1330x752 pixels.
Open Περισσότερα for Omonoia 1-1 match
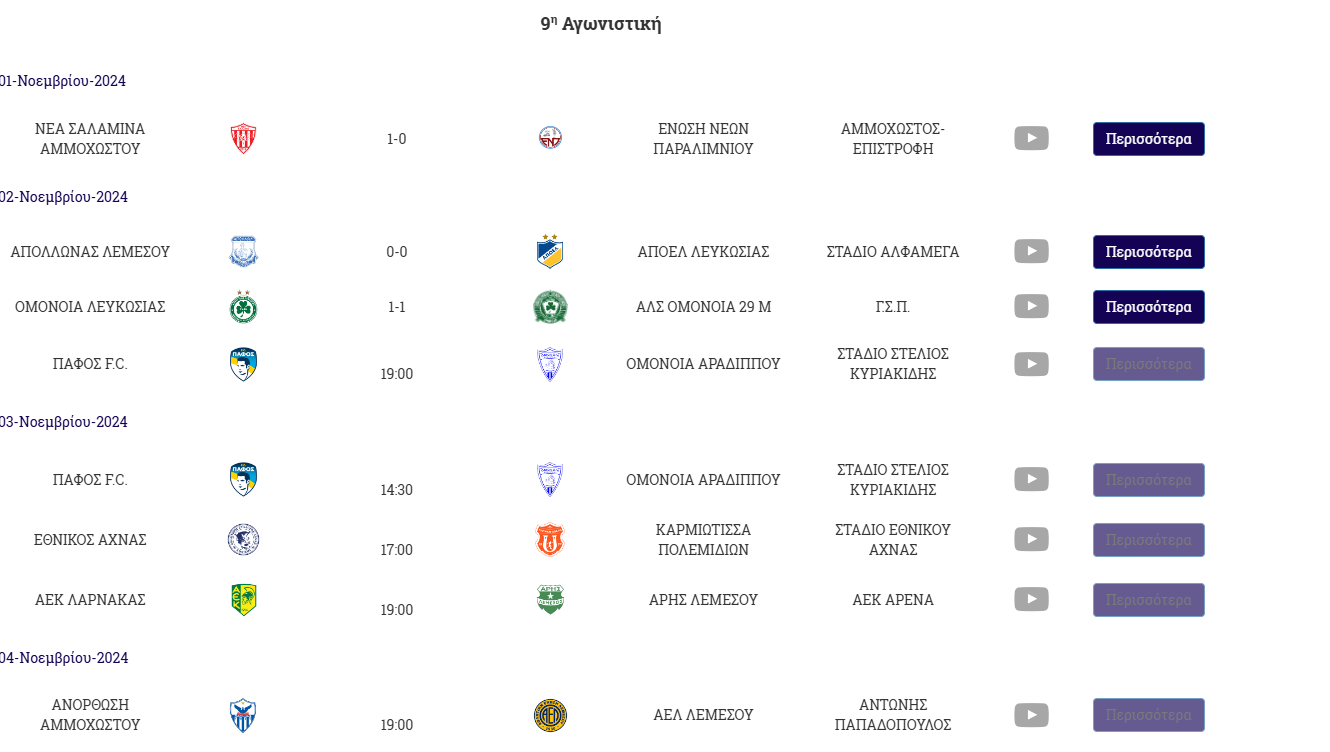(x=1149, y=307)
